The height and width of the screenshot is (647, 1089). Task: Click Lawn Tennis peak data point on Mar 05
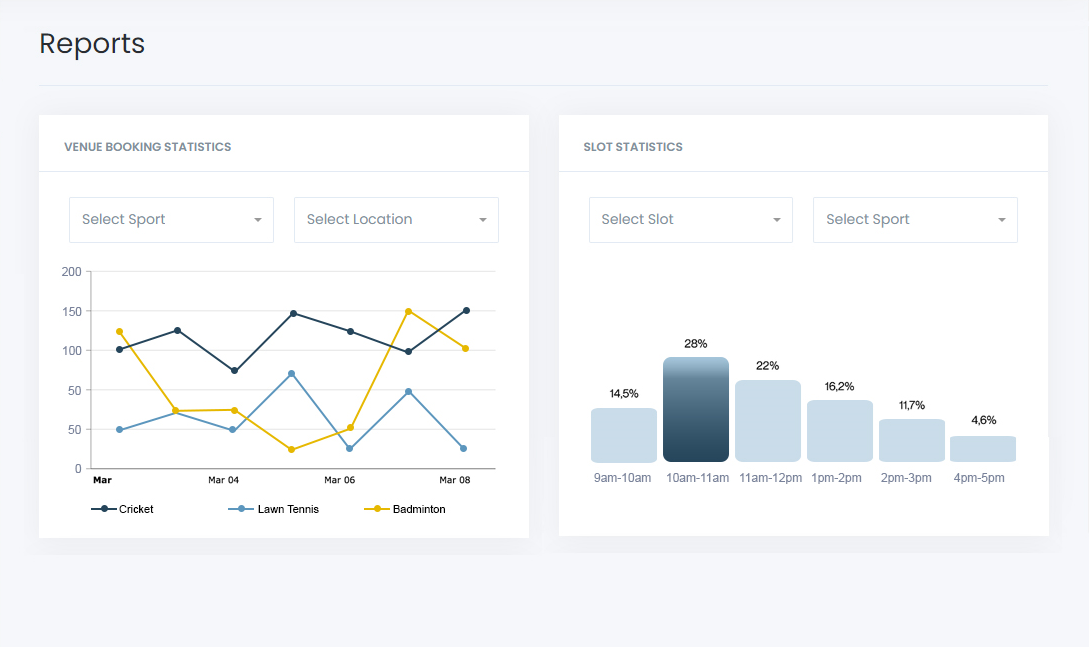(x=292, y=374)
